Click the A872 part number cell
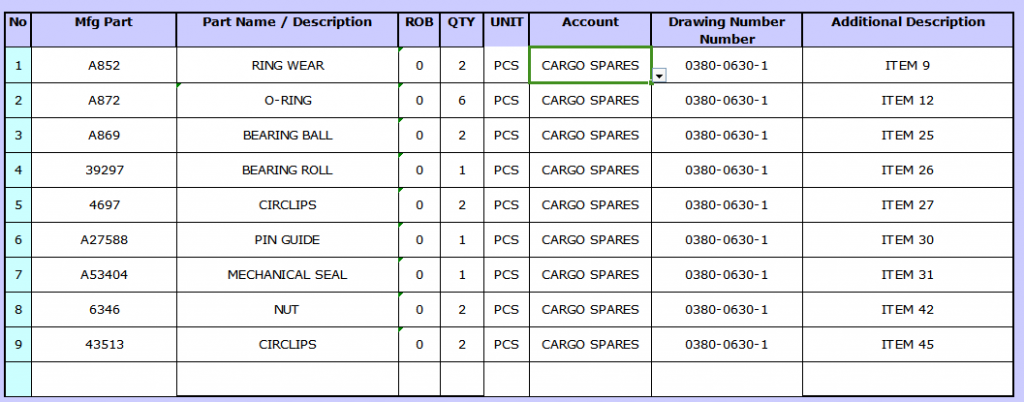The width and height of the screenshot is (1024, 402). pyautogui.click(x=104, y=100)
